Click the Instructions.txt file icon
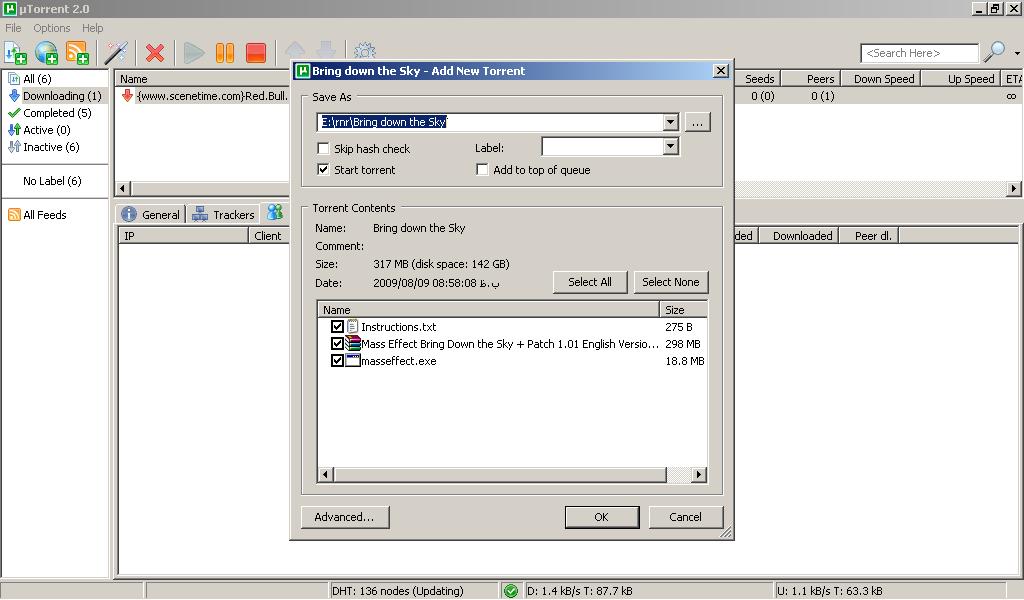The image size is (1024, 600). click(353, 326)
